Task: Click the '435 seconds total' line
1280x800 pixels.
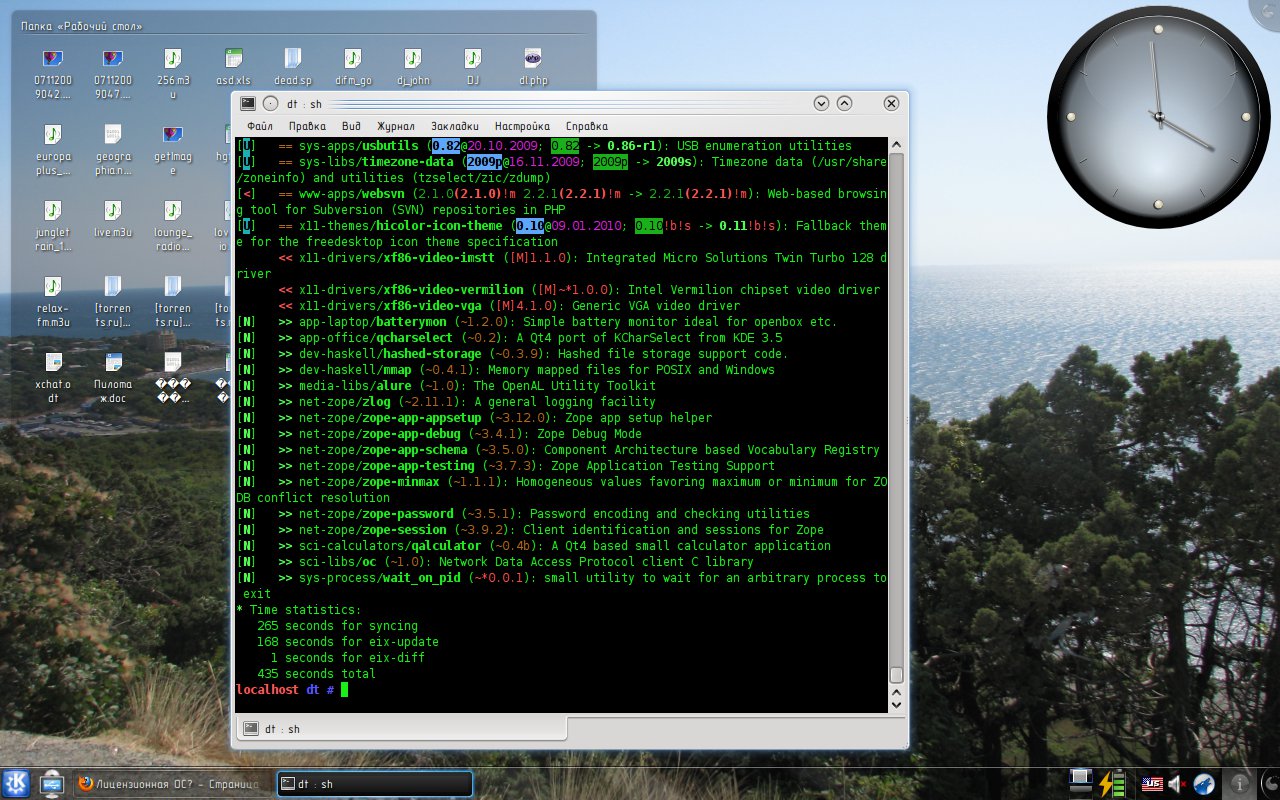Action: tap(316, 674)
